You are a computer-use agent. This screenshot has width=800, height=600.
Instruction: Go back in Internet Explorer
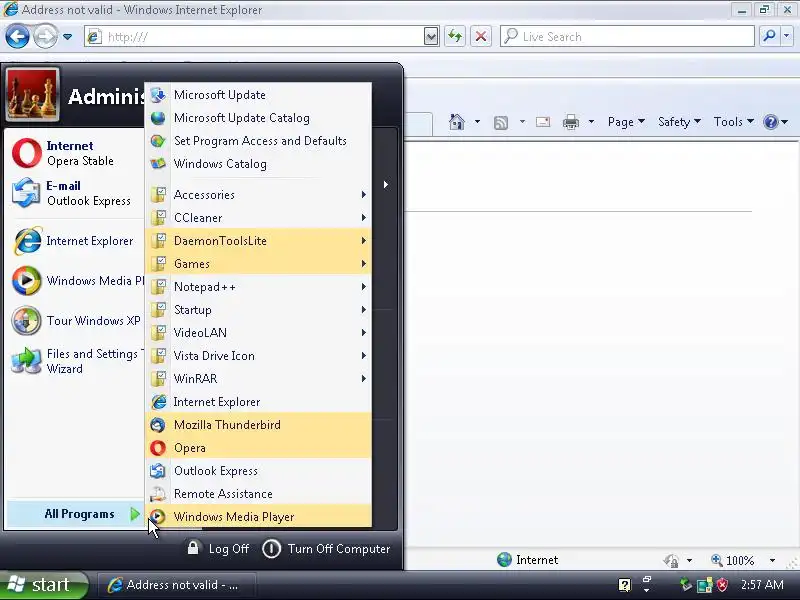click(x=17, y=37)
